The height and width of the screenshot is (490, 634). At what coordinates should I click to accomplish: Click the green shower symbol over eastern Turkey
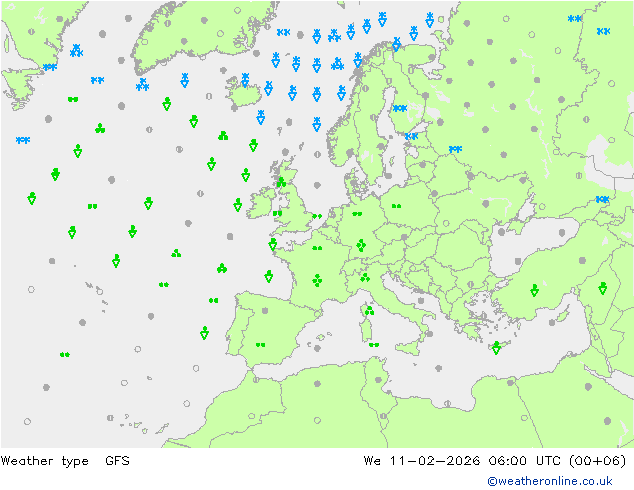pos(603,288)
